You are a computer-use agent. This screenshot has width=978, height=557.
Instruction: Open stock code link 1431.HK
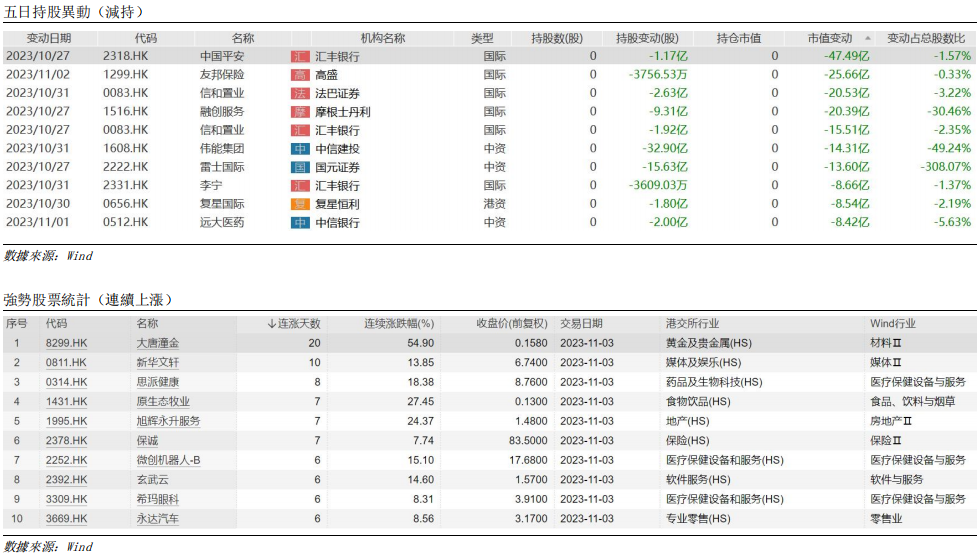67,402
